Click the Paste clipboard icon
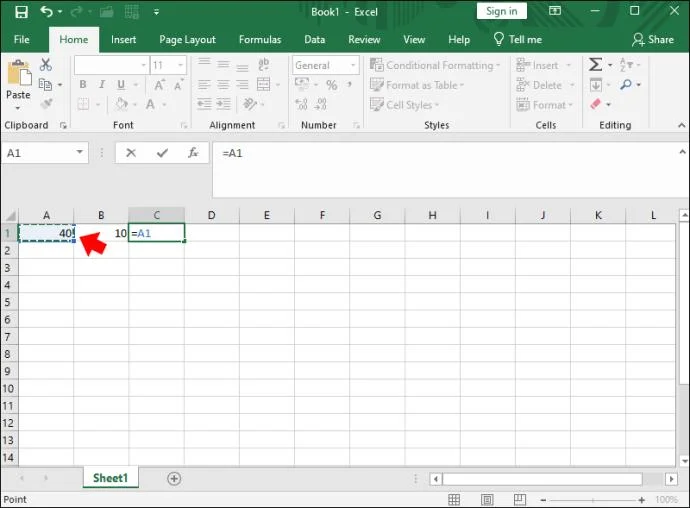 point(19,73)
